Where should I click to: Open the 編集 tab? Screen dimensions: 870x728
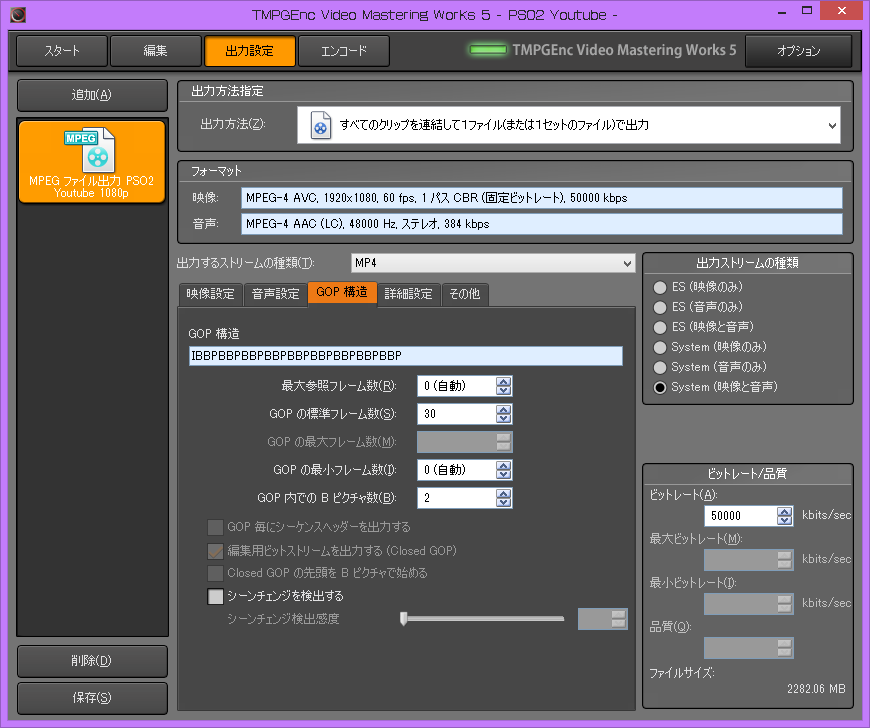155,51
